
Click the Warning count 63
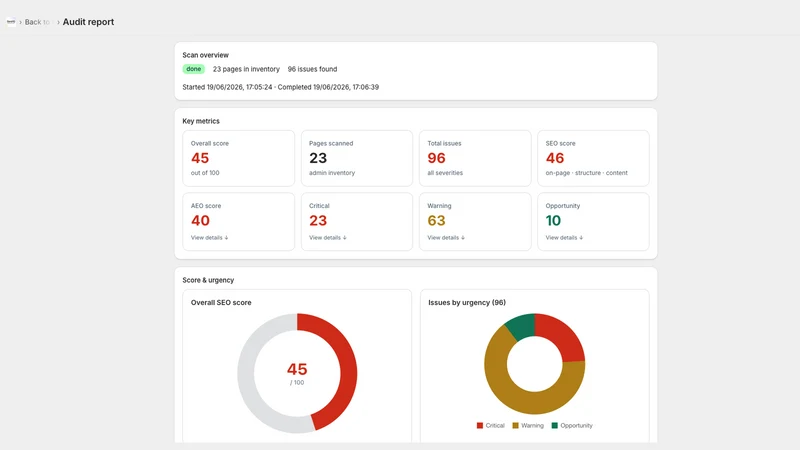[436, 220]
